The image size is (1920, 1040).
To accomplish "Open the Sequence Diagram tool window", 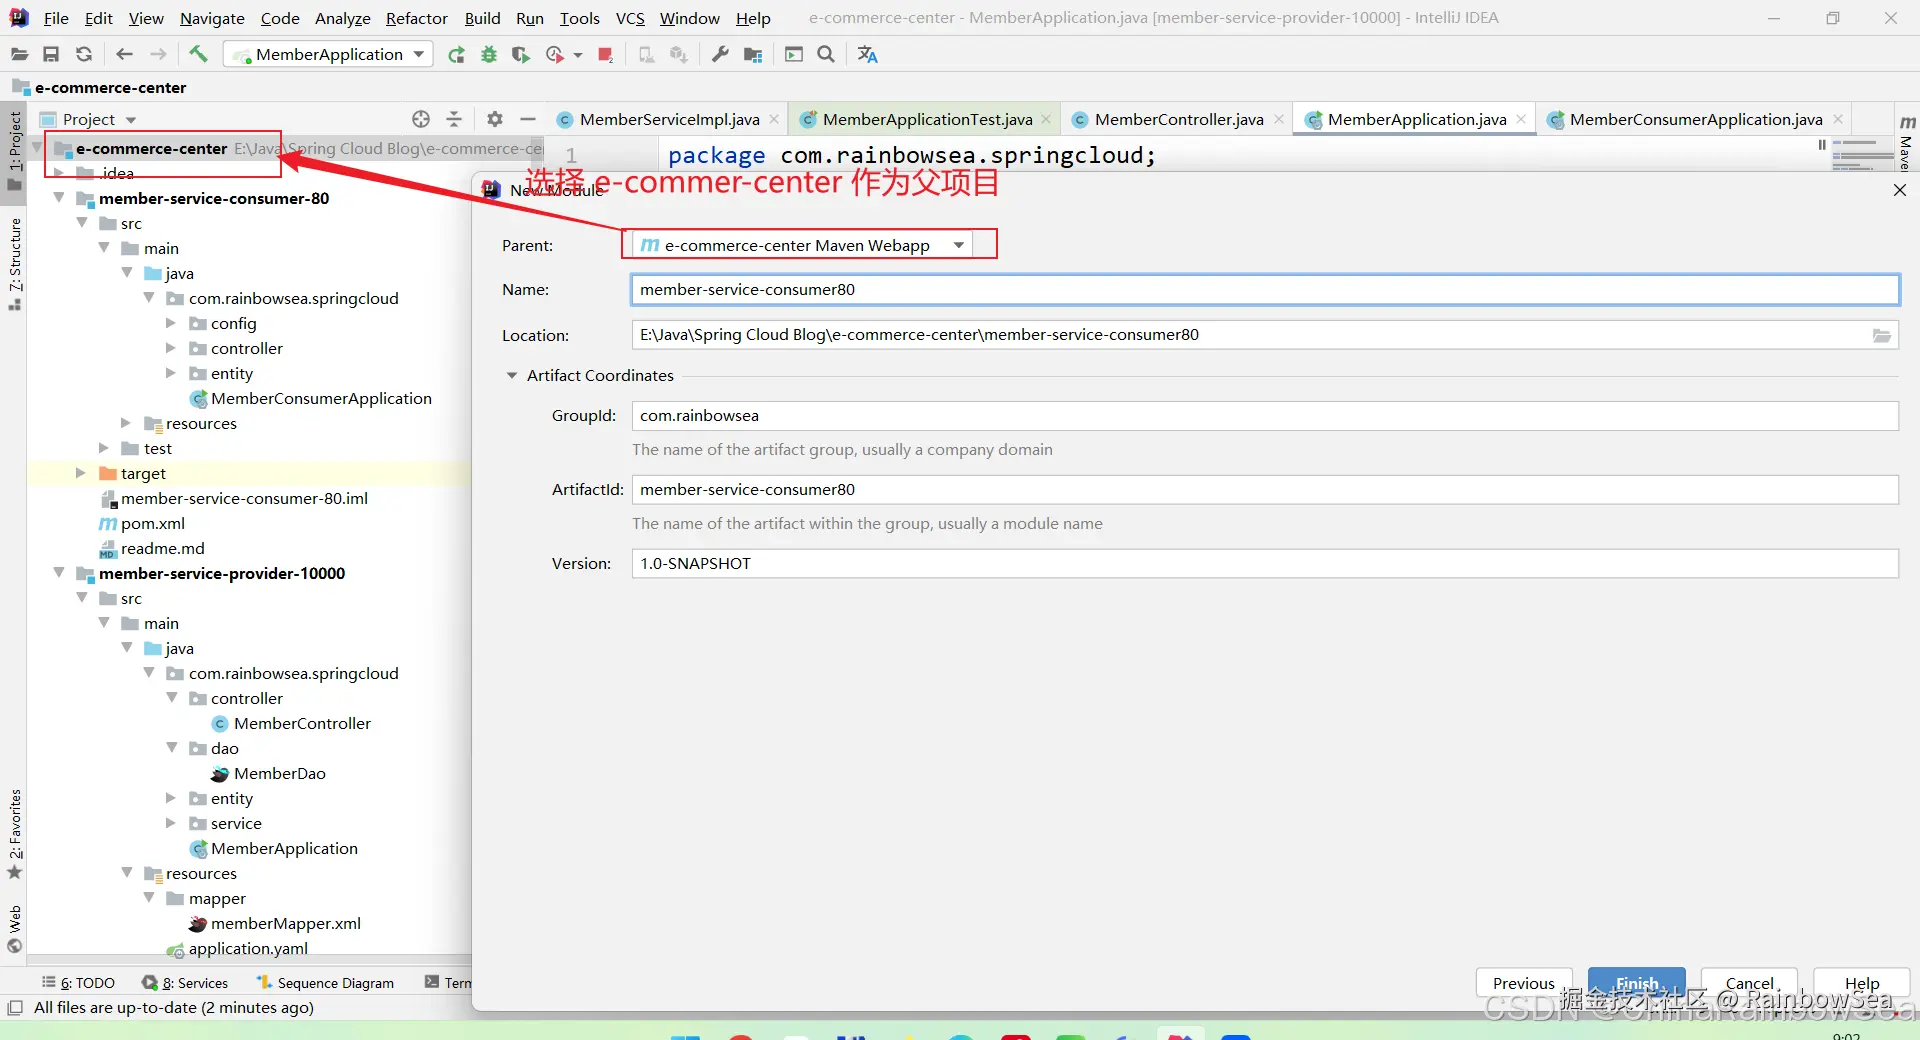I will click(326, 983).
